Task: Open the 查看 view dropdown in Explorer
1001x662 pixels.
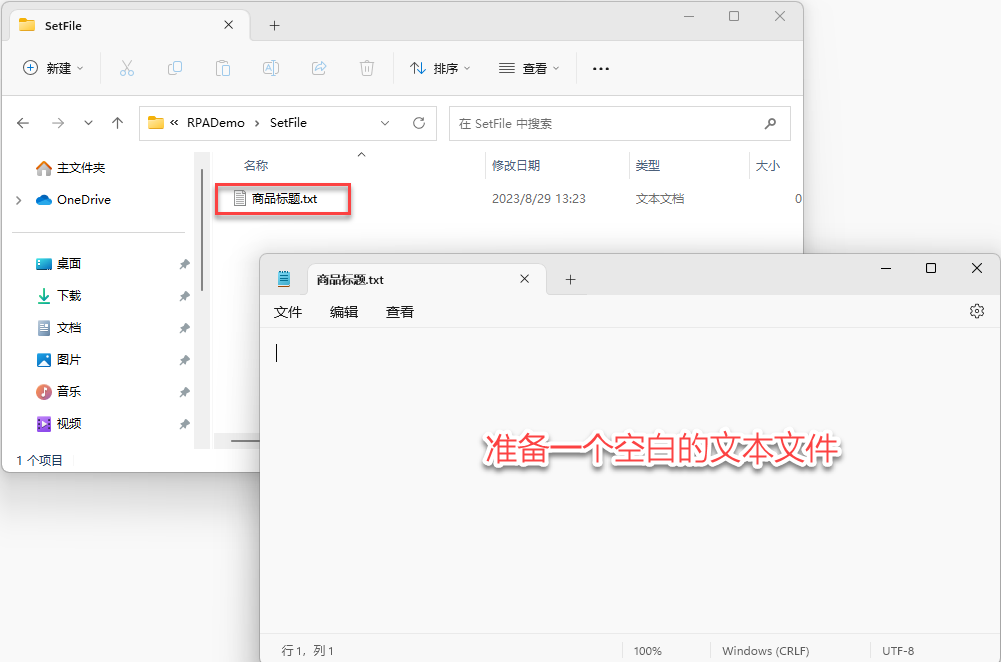Action: coord(529,68)
